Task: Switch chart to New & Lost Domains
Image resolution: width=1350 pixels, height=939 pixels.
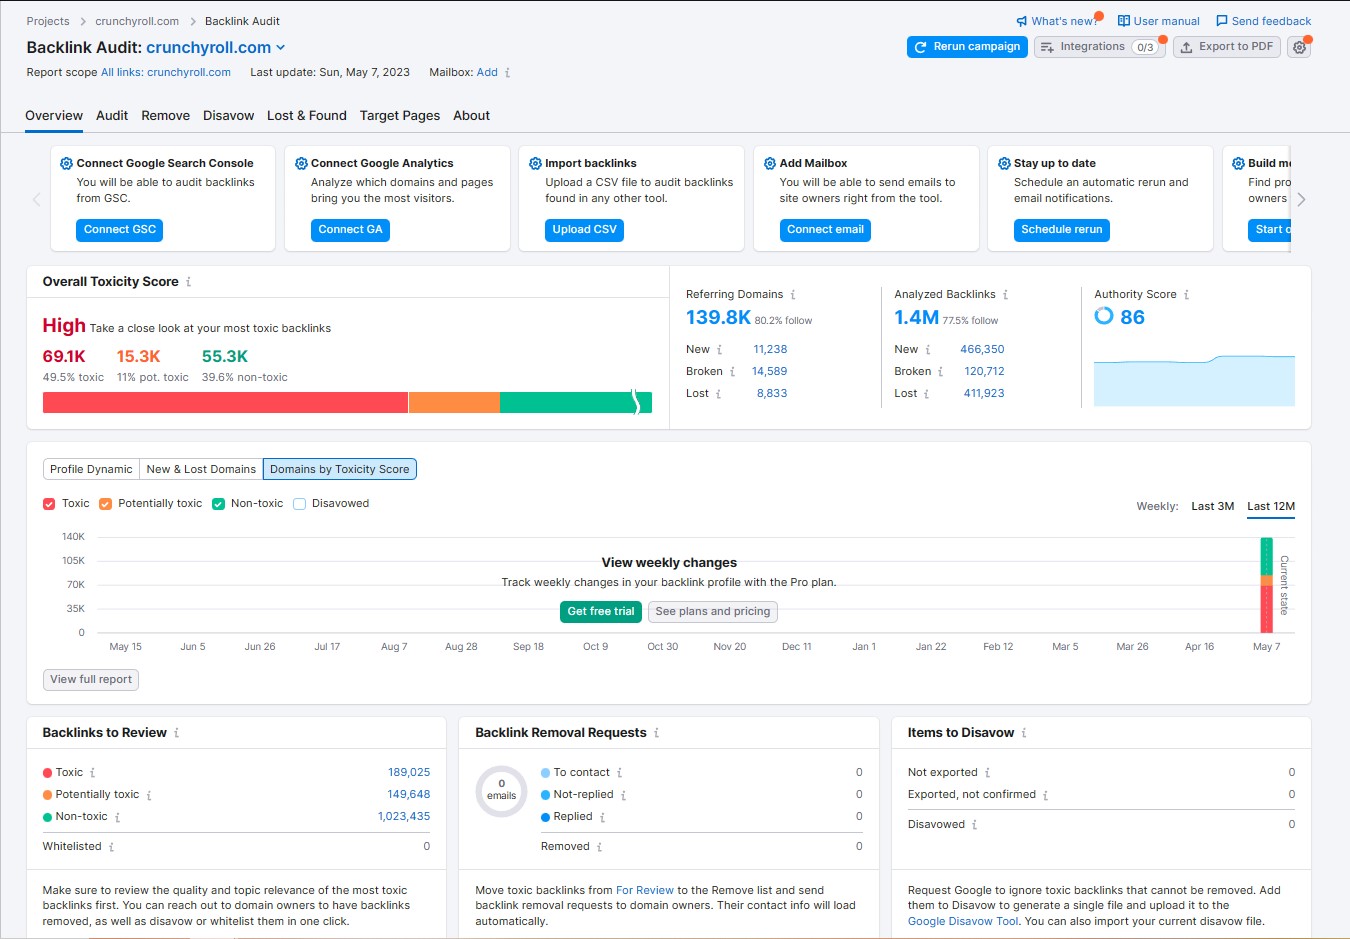Action: (x=201, y=469)
